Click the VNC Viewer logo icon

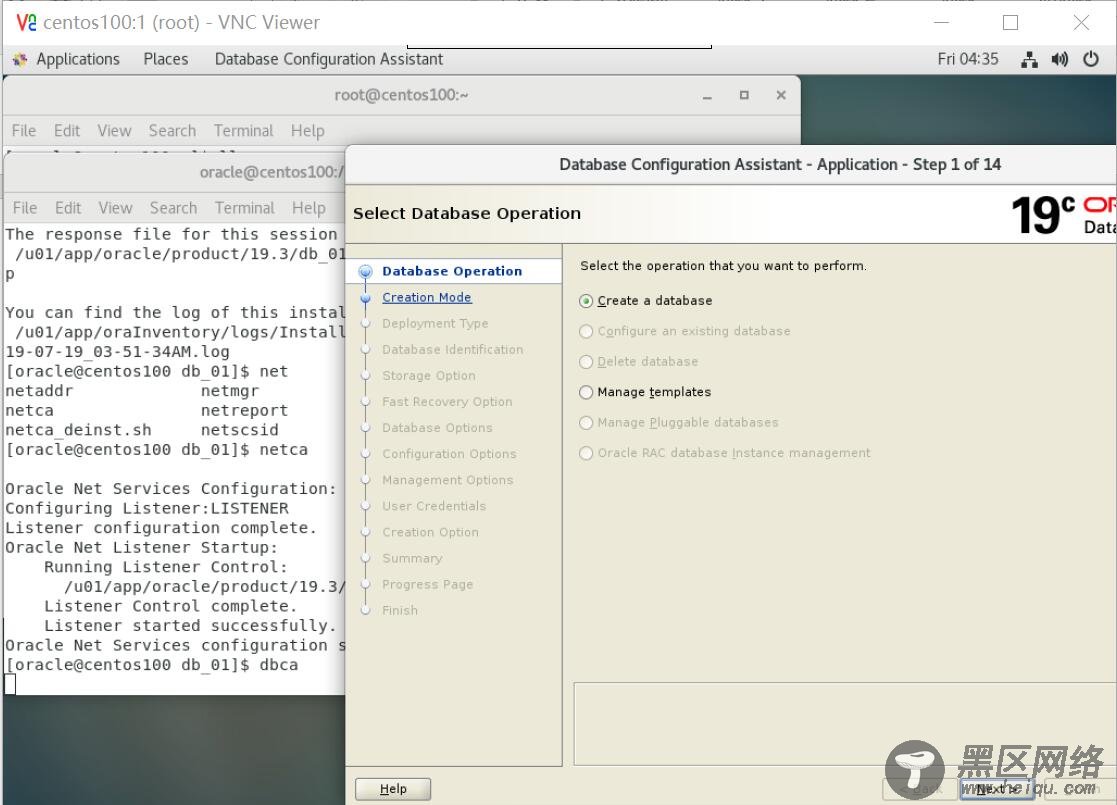[26, 23]
